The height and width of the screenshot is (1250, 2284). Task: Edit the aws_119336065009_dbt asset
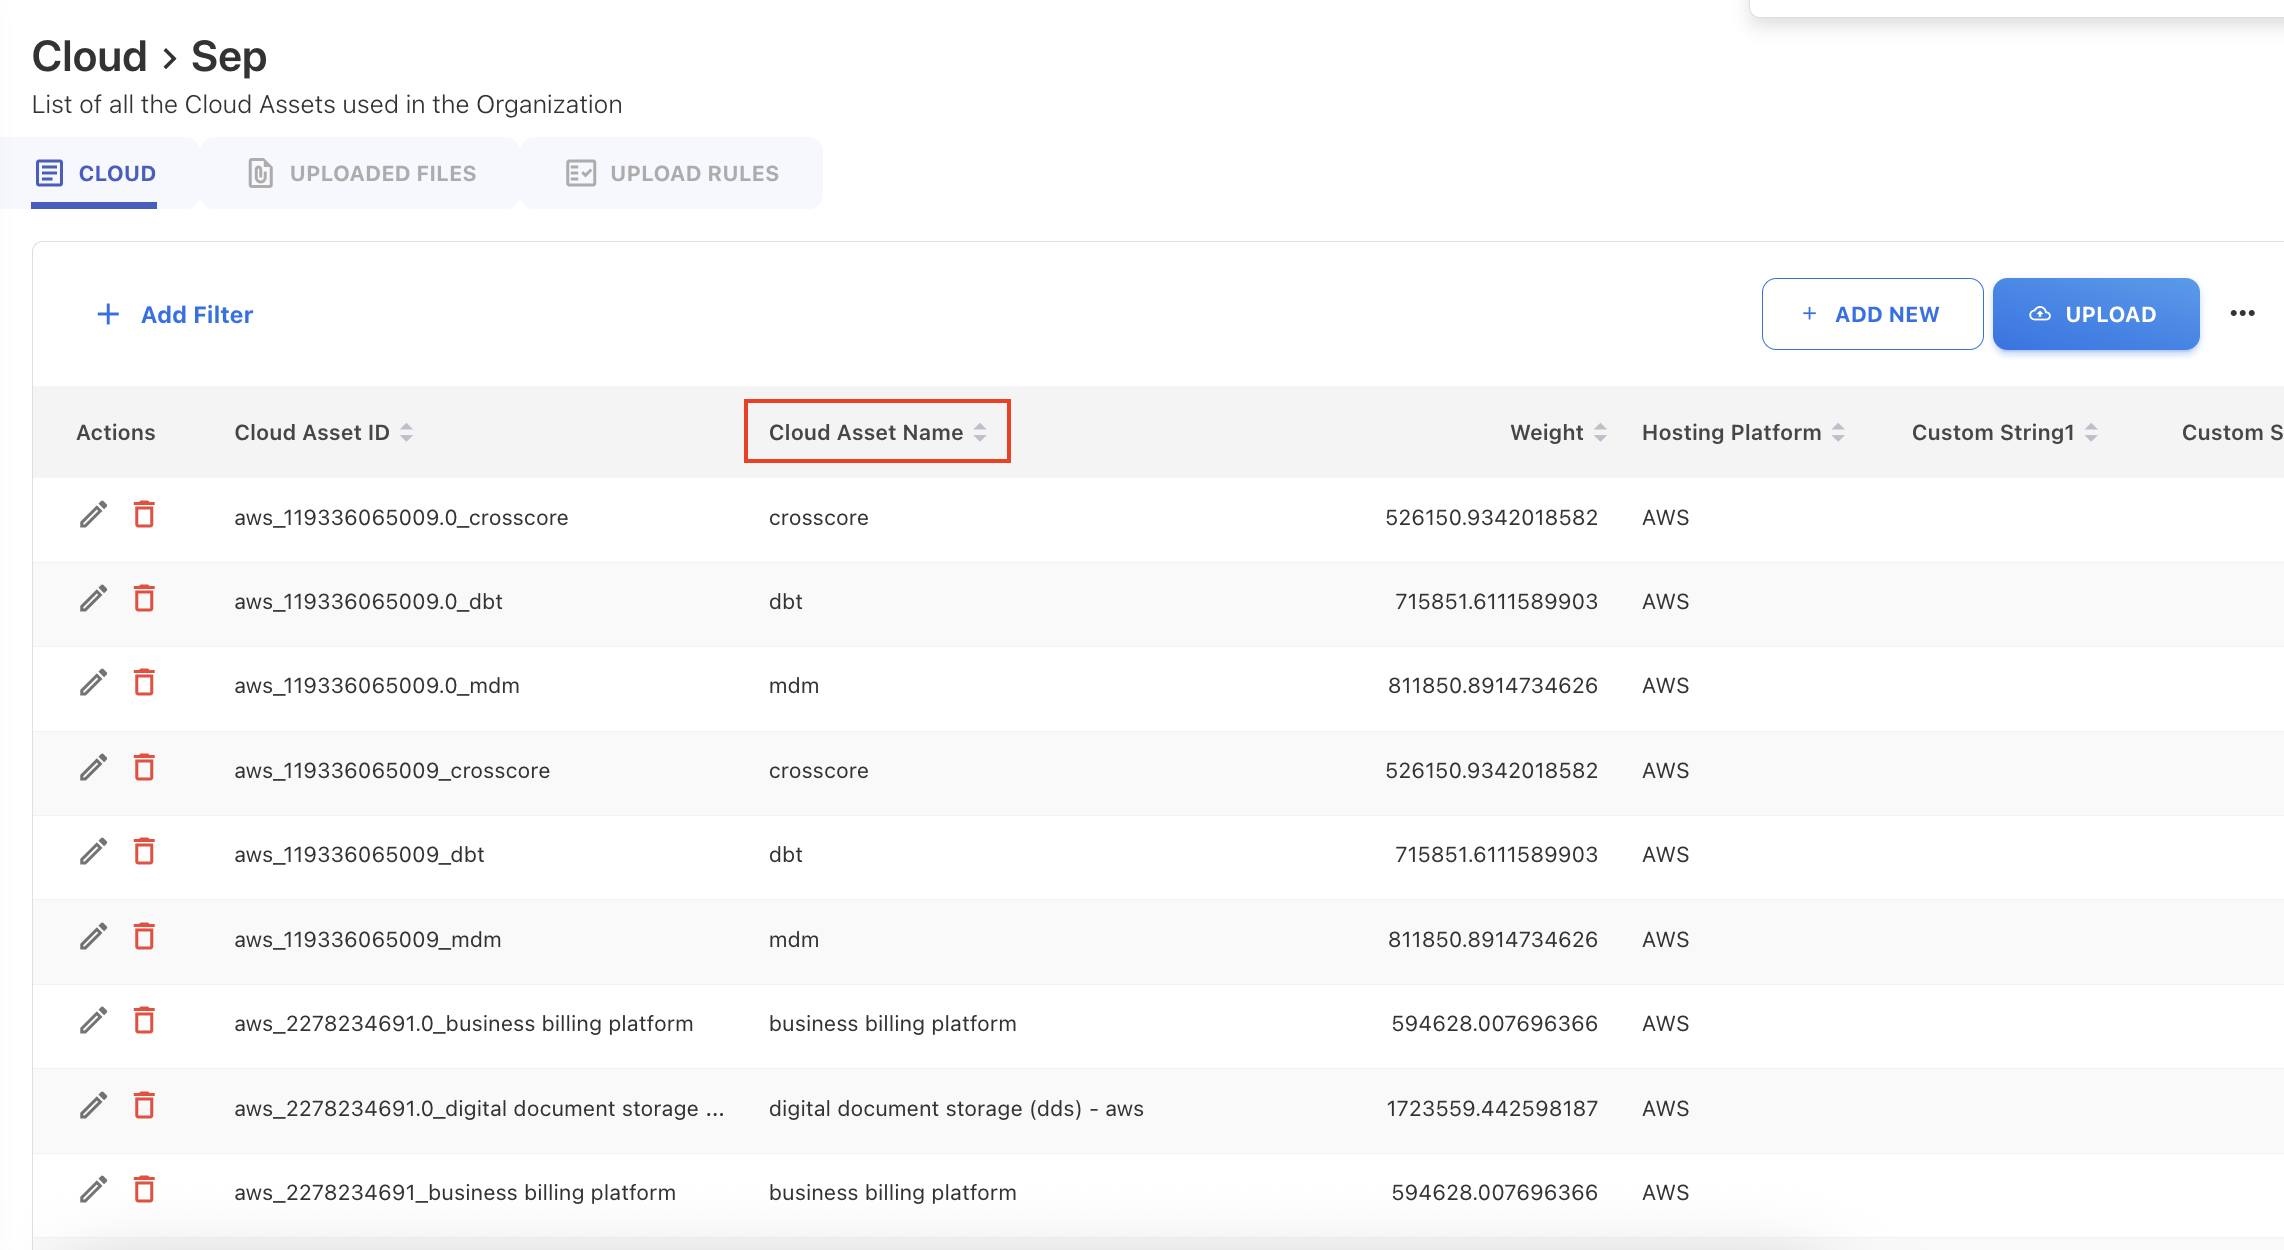pos(93,852)
